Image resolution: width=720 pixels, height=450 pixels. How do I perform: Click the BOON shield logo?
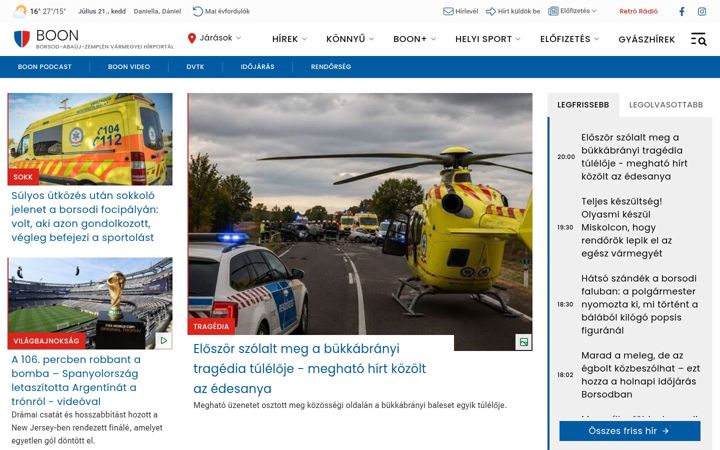pos(22,39)
